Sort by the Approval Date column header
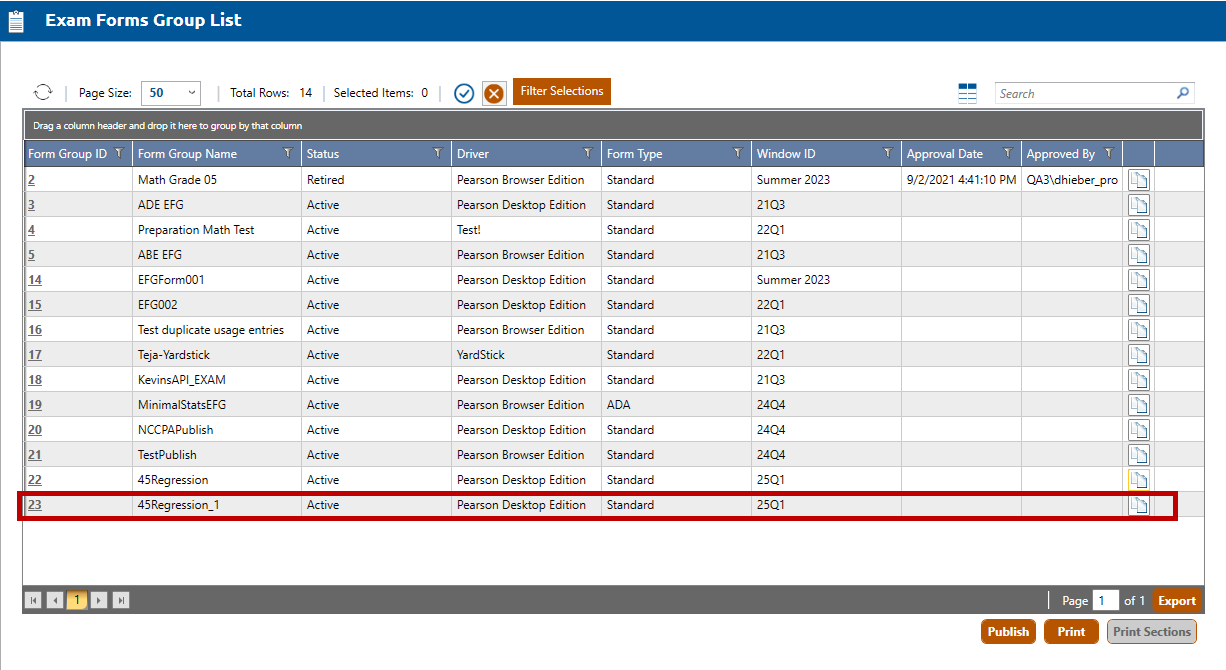The width and height of the screenshot is (1226, 670). pos(944,154)
